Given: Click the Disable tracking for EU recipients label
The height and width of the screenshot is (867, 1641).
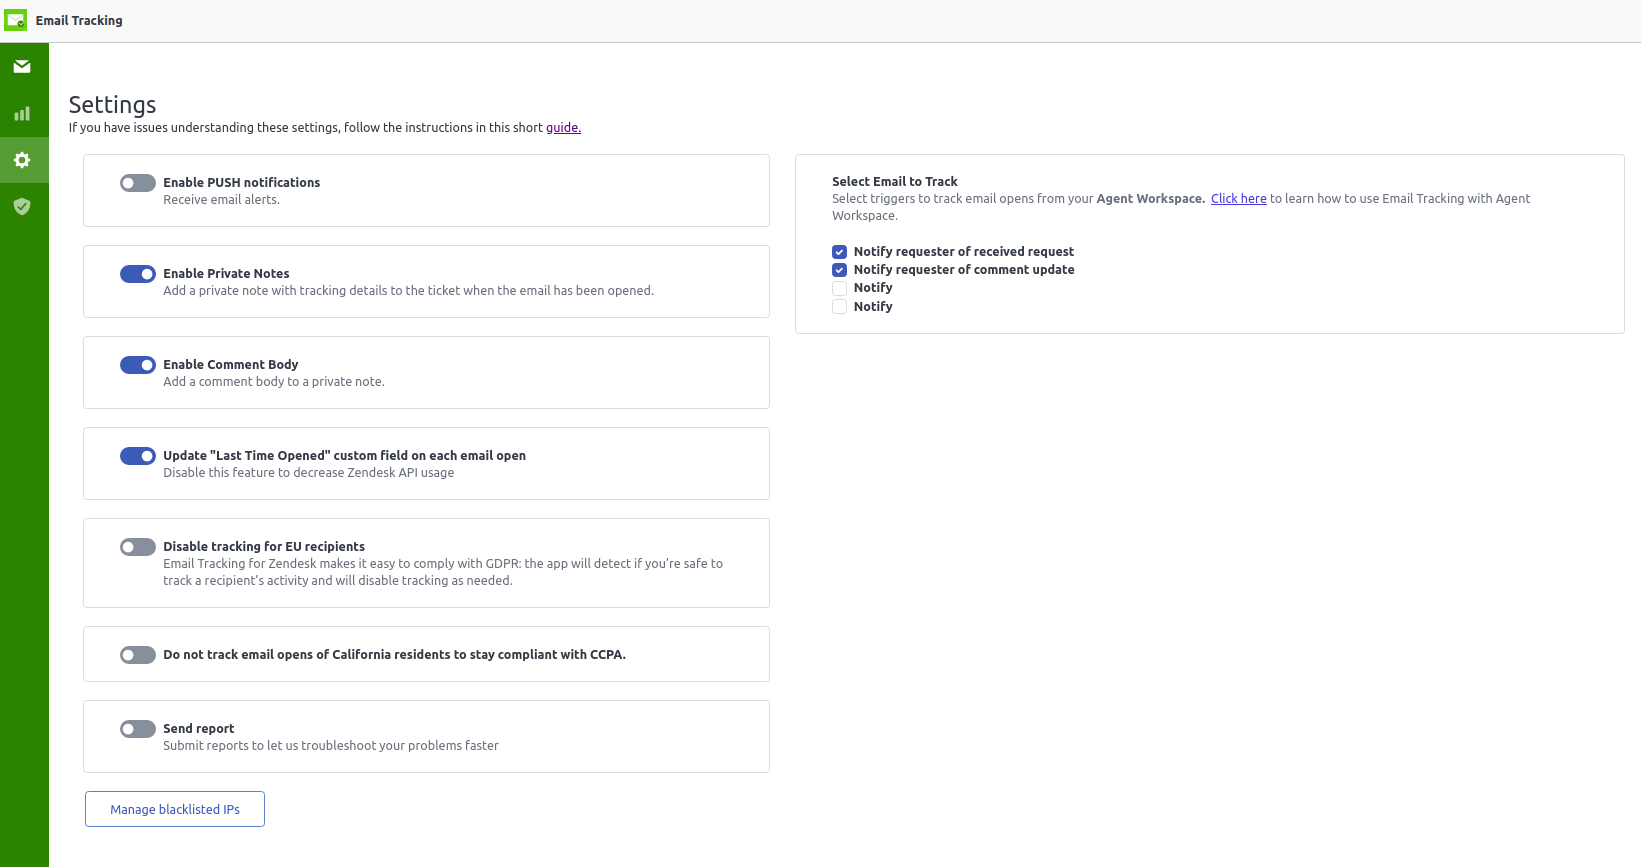Looking at the screenshot, I should pyautogui.click(x=264, y=547).
